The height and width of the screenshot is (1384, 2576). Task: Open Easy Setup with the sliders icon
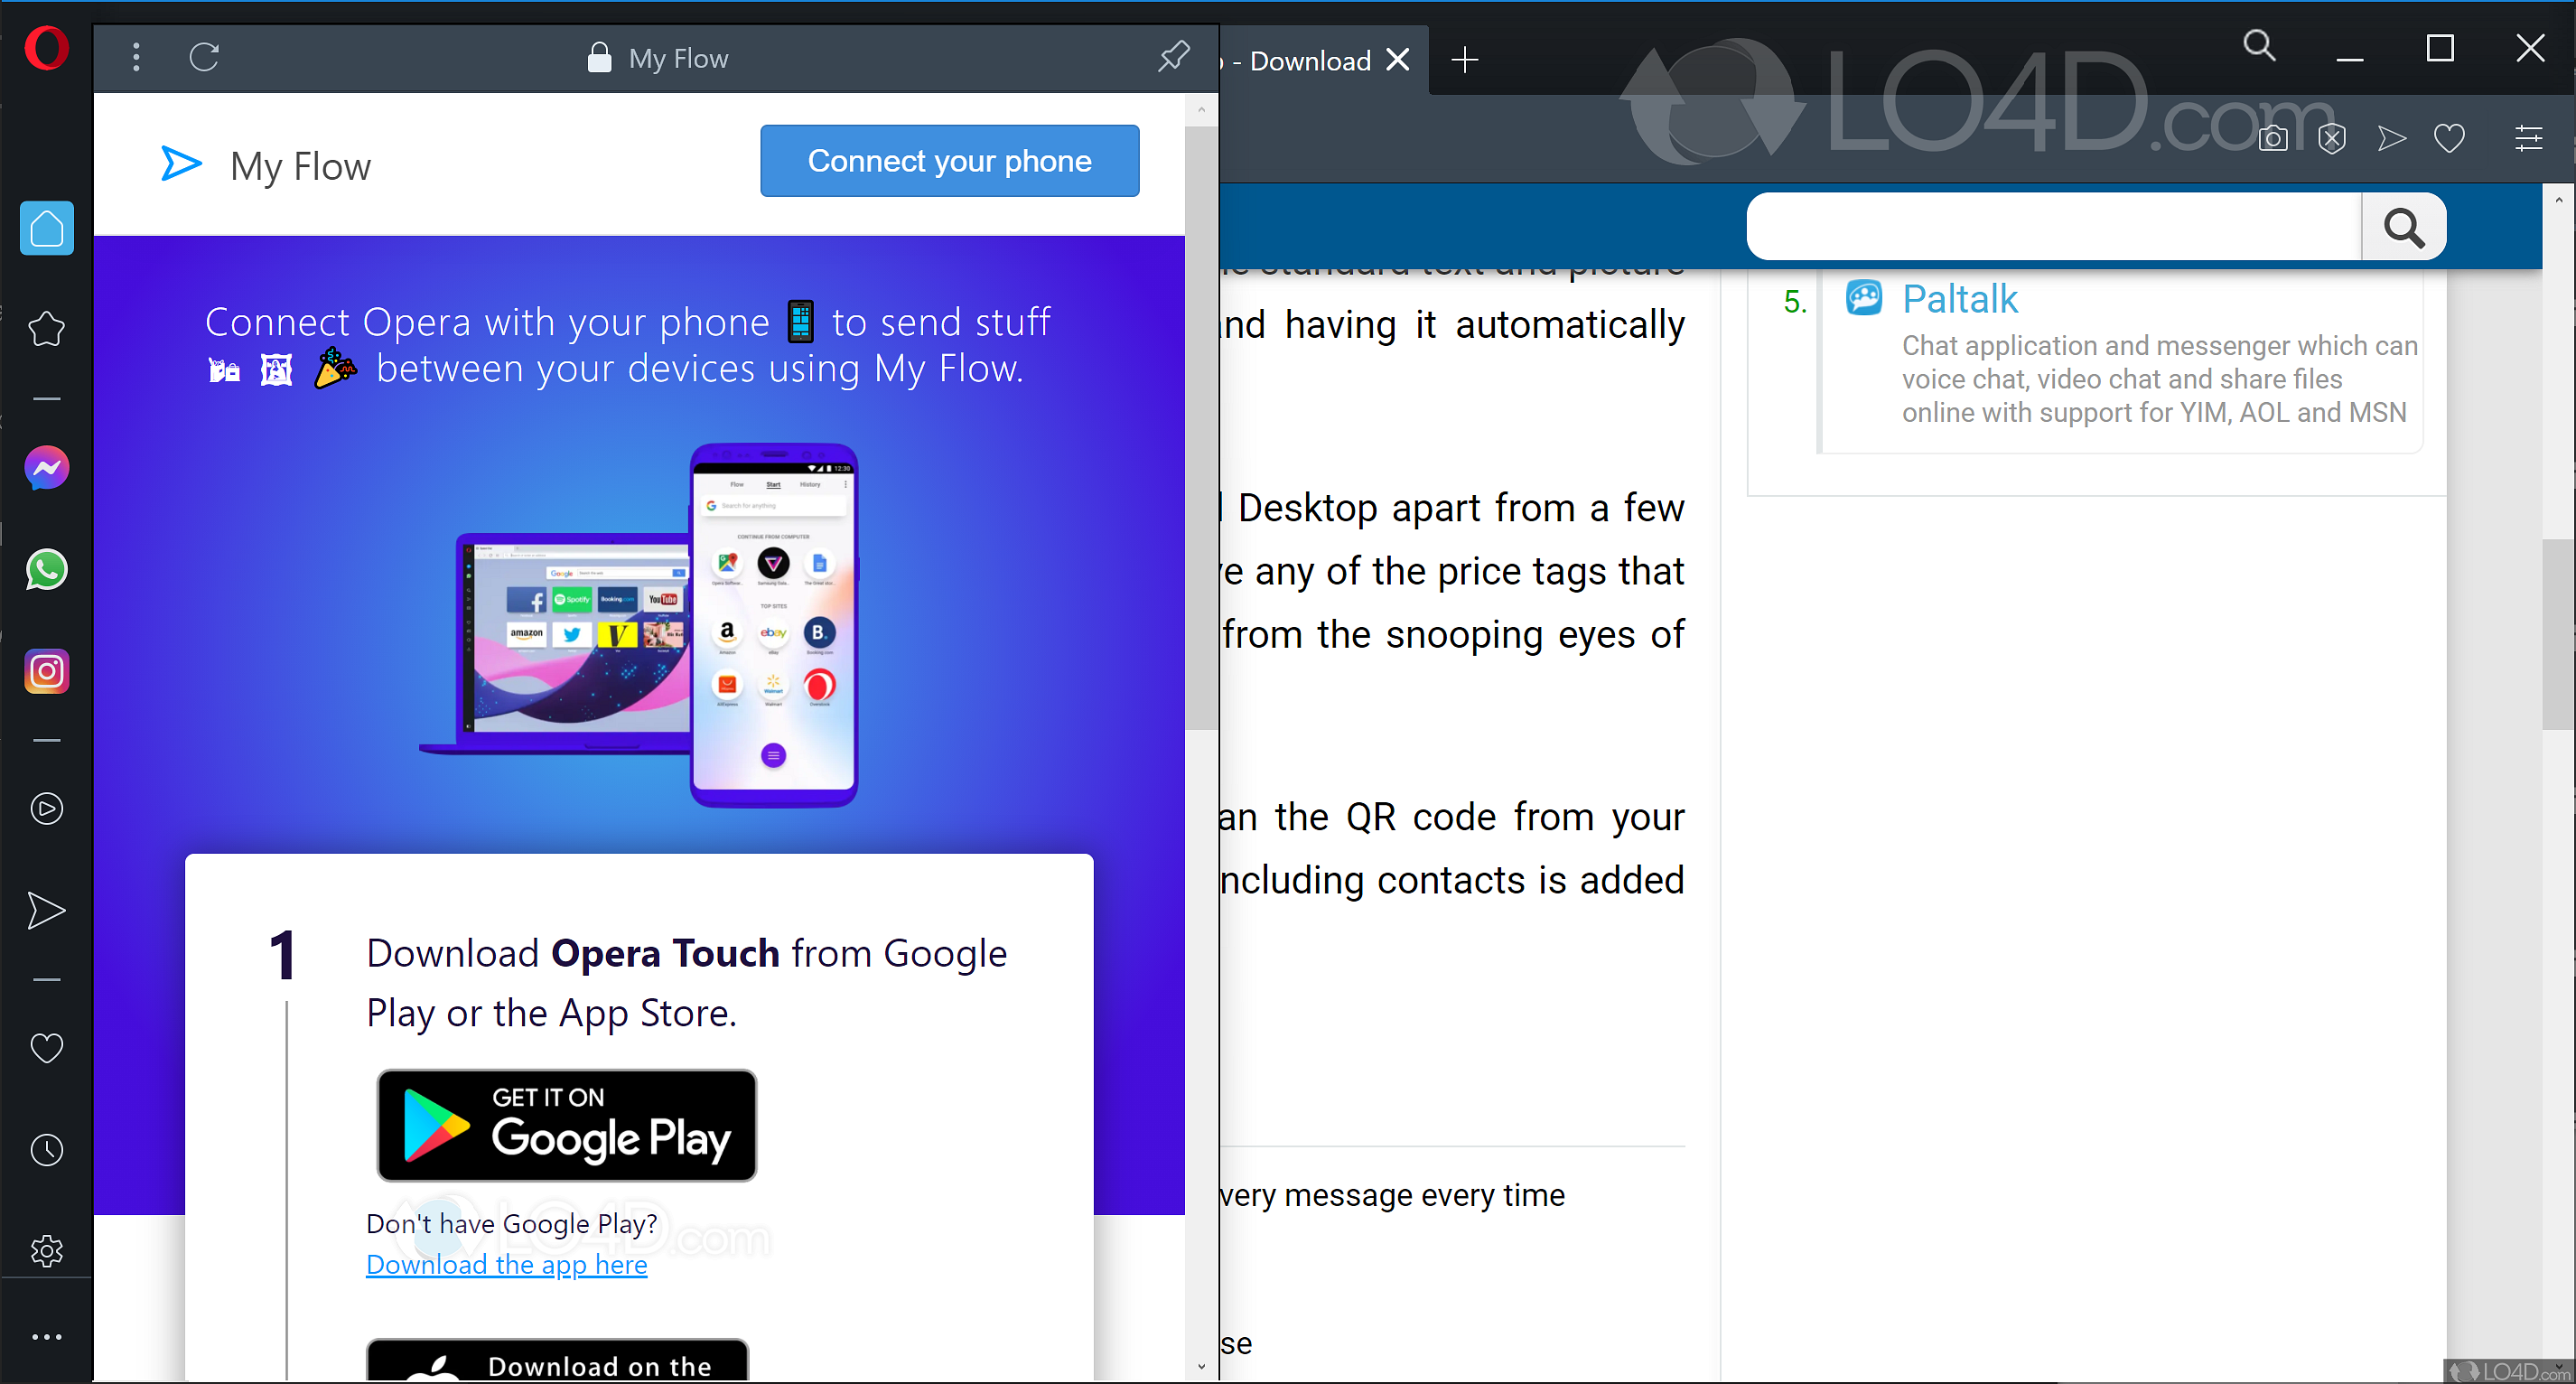click(2529, 137)
